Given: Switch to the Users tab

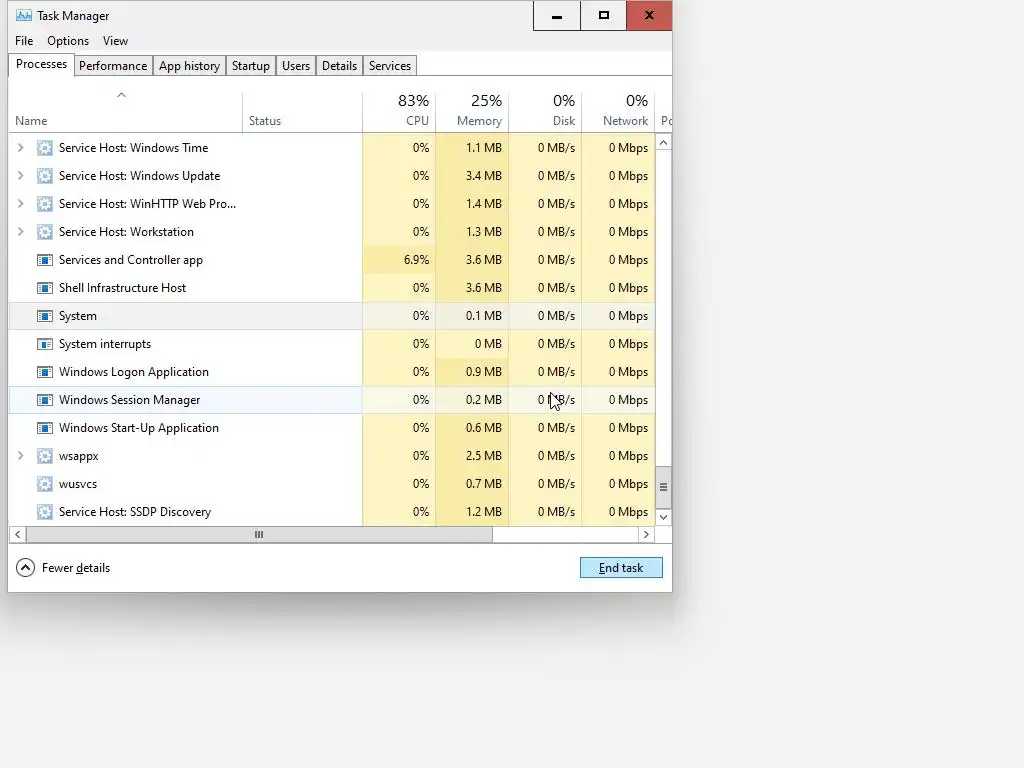Looking at the screenshot, I should [296, 66].
